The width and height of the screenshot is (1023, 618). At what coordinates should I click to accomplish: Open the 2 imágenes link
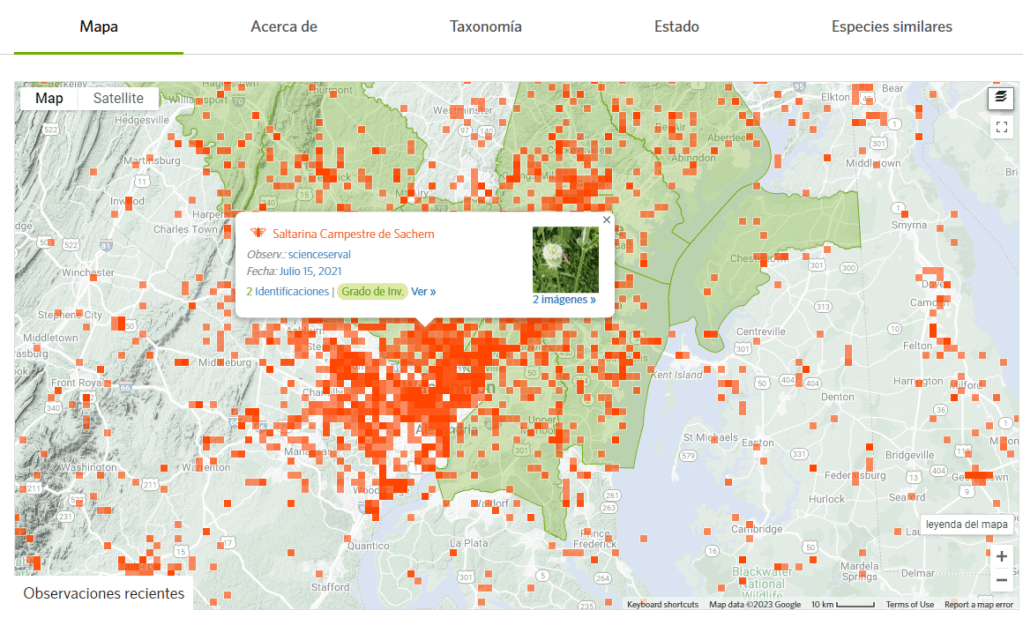click(x=564, y=299)
